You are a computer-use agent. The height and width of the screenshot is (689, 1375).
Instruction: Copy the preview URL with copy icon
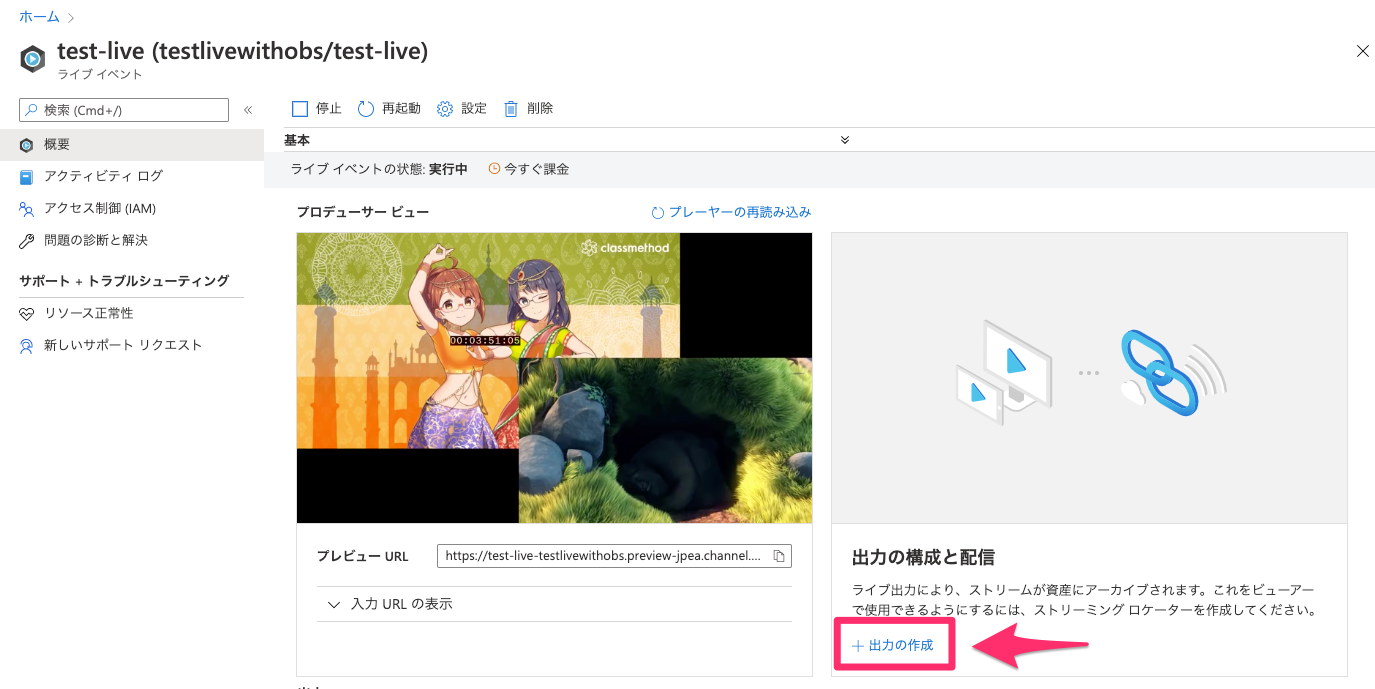[780, 556]
